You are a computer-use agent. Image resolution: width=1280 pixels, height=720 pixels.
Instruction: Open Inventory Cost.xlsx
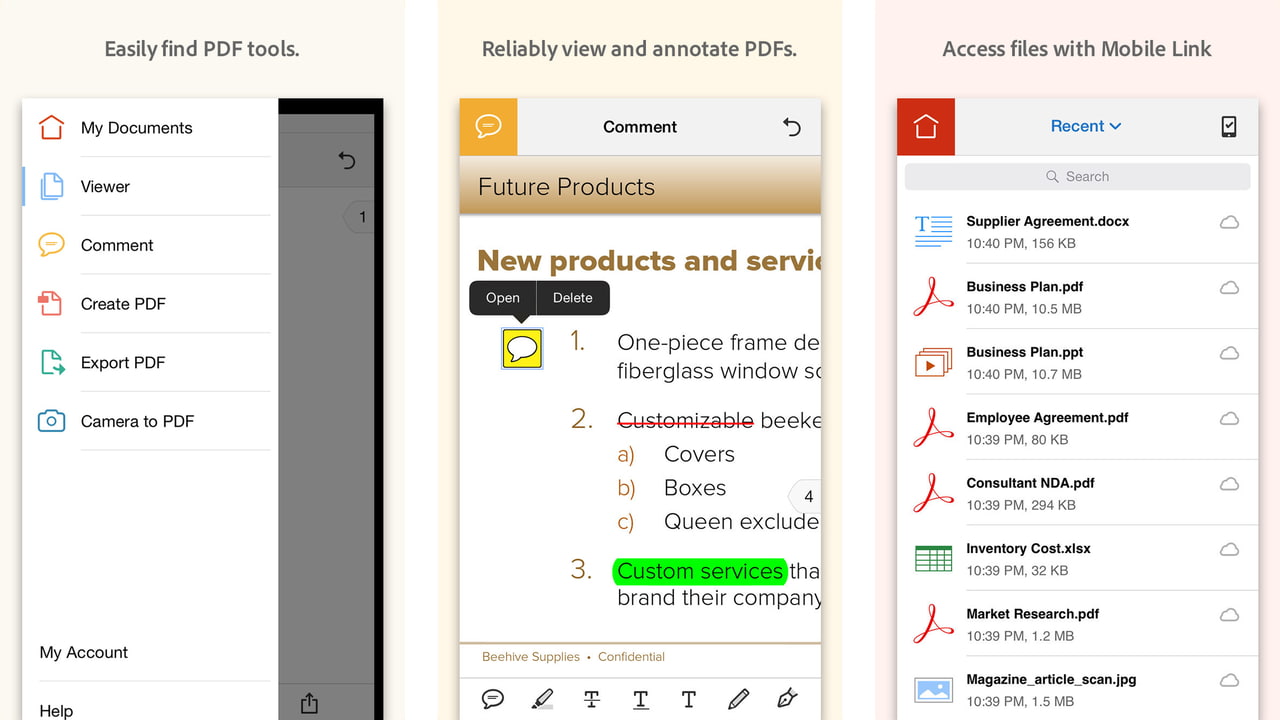(x=1078, y=559)
